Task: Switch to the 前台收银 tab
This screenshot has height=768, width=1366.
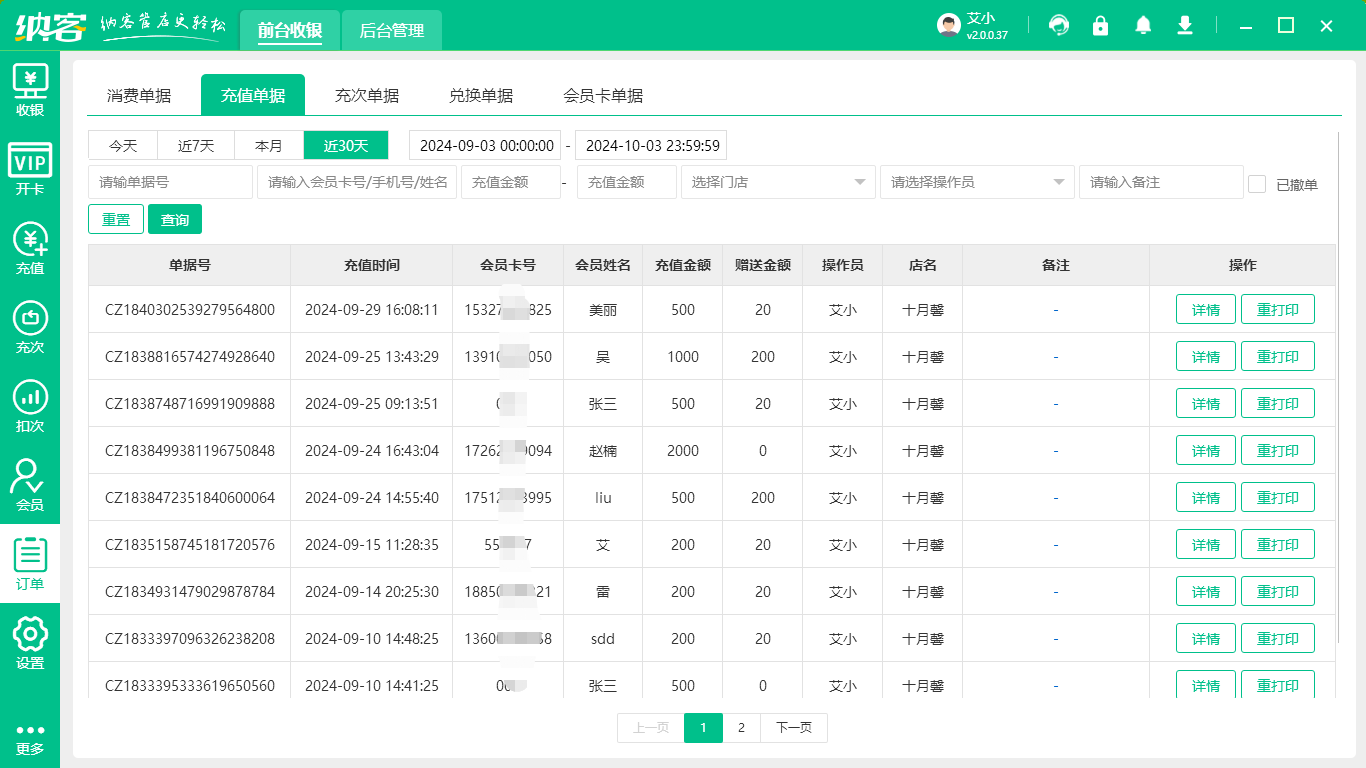Action: [290, 30]
